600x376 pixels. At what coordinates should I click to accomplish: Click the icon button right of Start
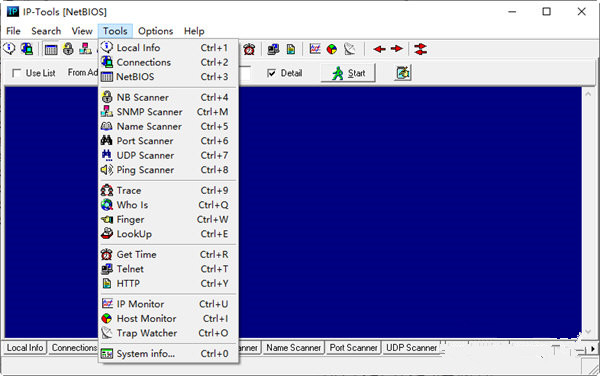(403, 73)
